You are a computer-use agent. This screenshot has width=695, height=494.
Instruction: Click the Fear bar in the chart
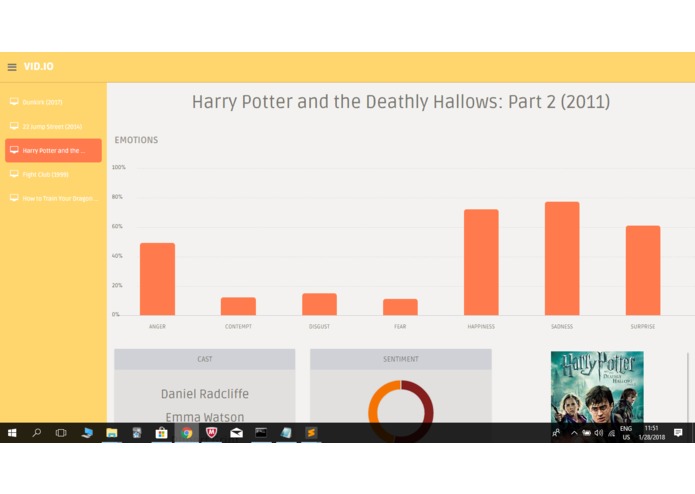pyautogui.click(x=400, y=307)
